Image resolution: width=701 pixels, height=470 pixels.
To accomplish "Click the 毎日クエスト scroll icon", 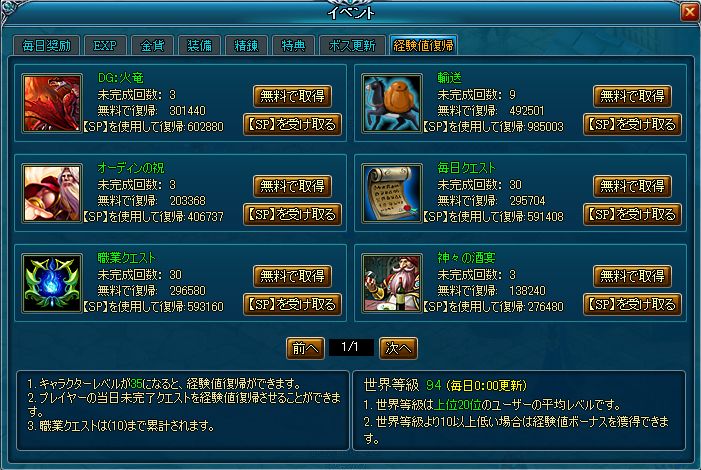I will 392,193.
